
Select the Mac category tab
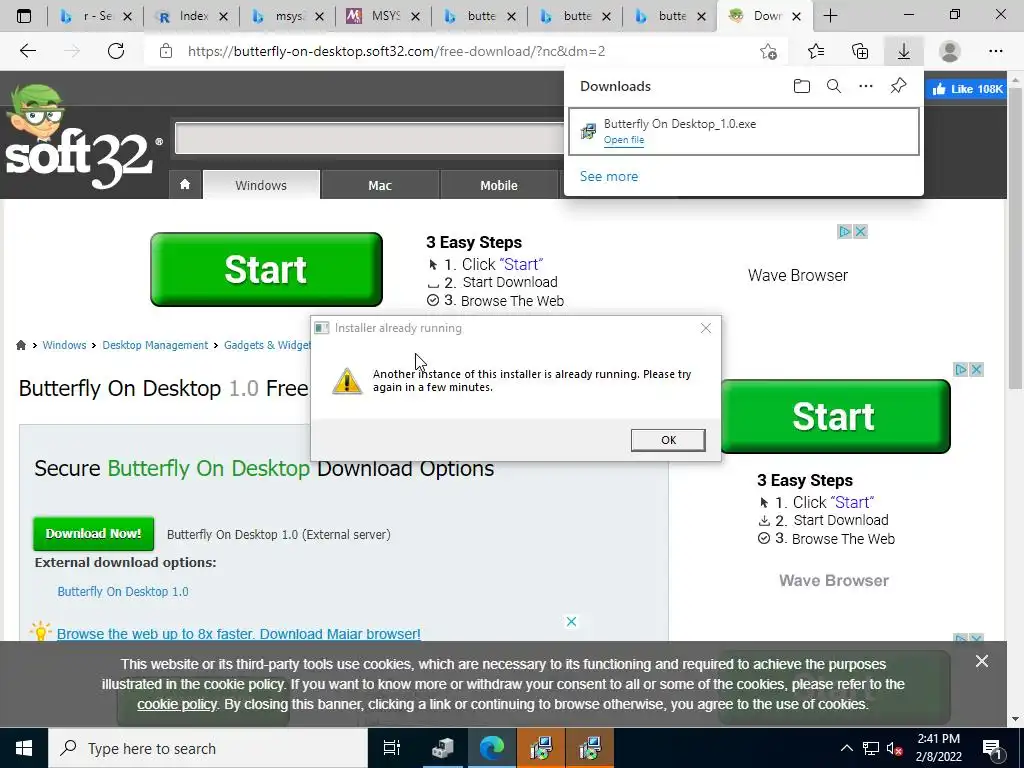(380, 185)
